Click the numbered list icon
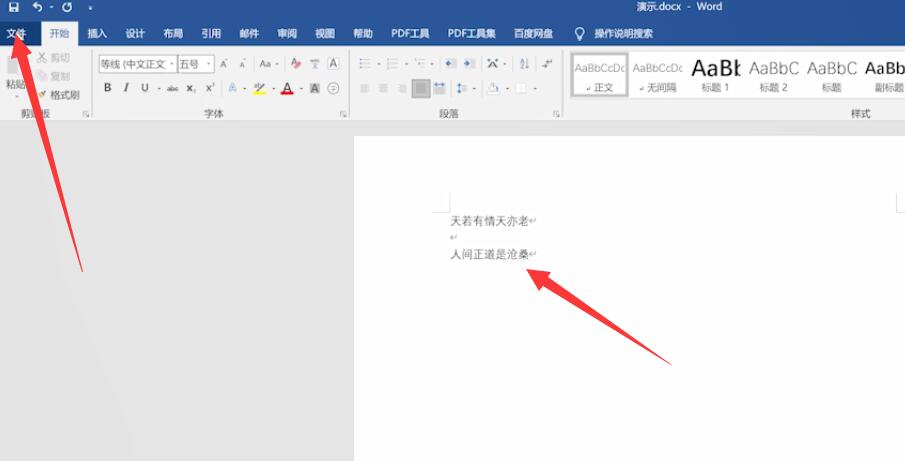The width and height of the screenshot is (905, 461). pyautogui.click(x=392, y=63)
